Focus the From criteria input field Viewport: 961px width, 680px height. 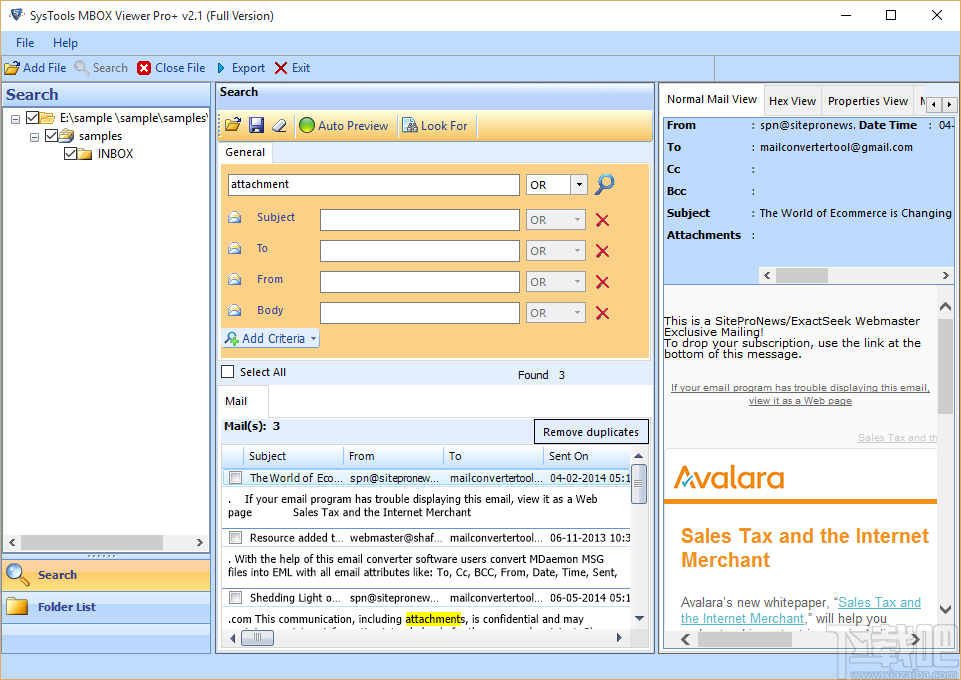pyautogui.click(x=420, y=282)
